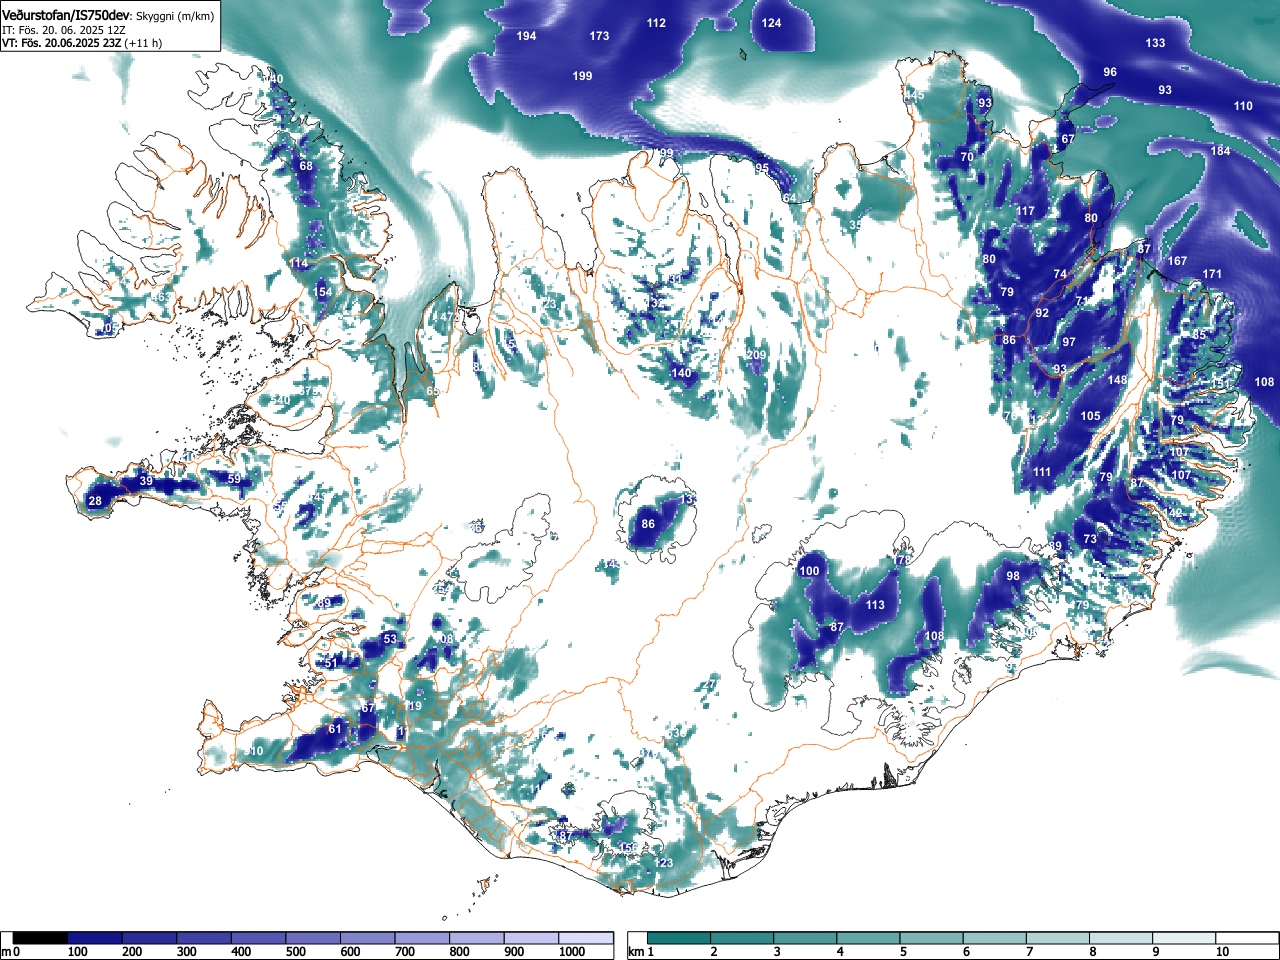Click the VT: Fös. 20.06.2025 23Z (+11 h) line

(82, 43)
